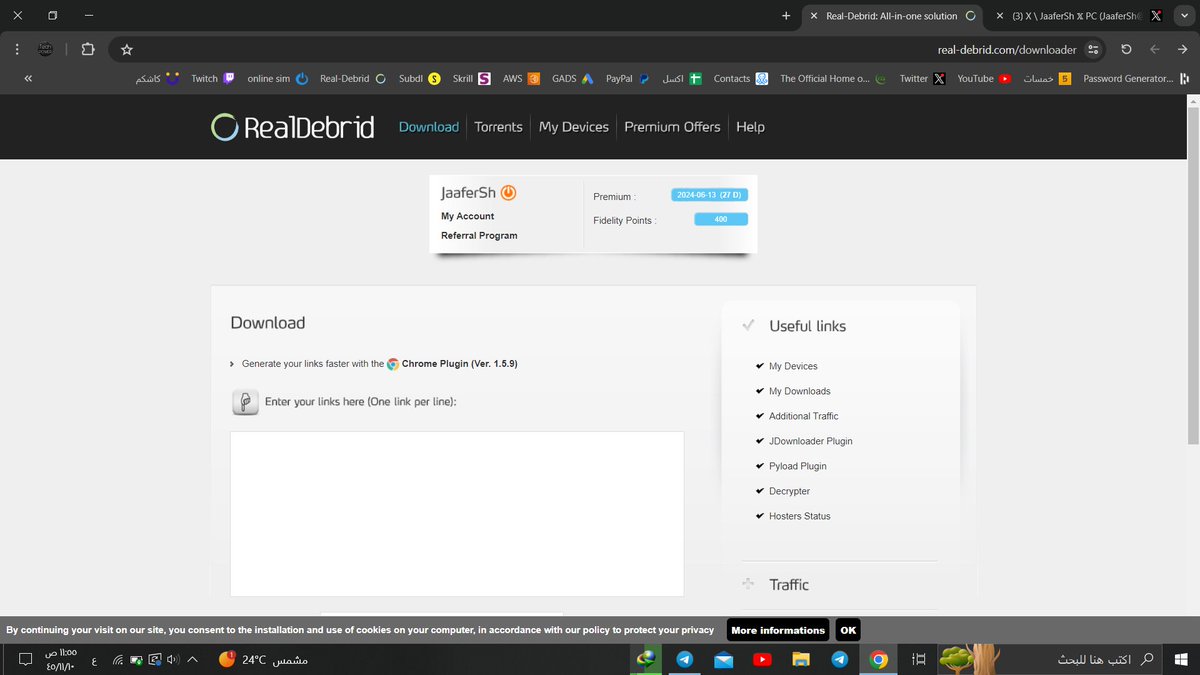Screen dimensions: 1200x675
Task: Open the Pyload Plugin link
Action: click(798, 466)
